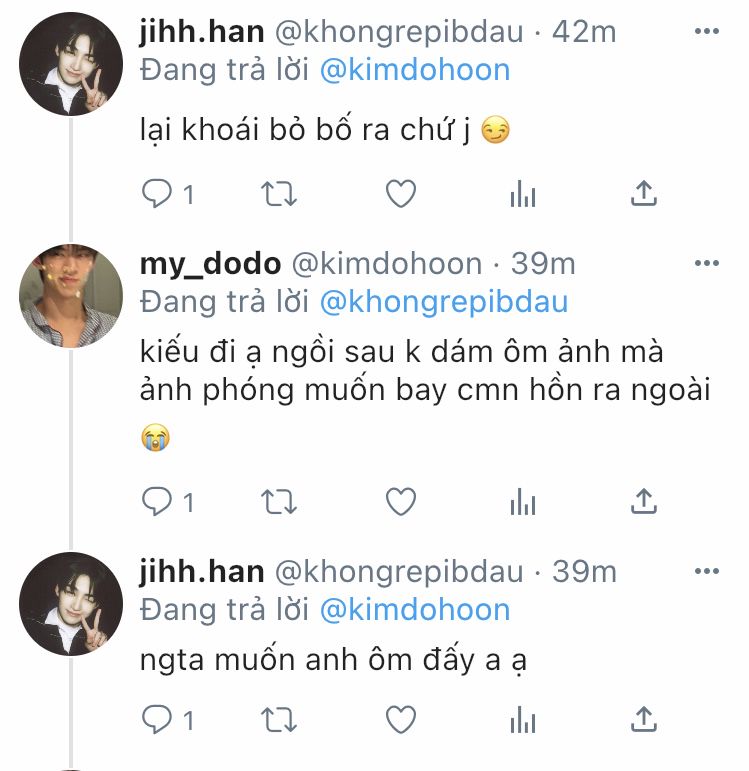This screenshot has width=749, height=771.
Task: Reply to my_dodo's tweet
Action: point(156,502)
